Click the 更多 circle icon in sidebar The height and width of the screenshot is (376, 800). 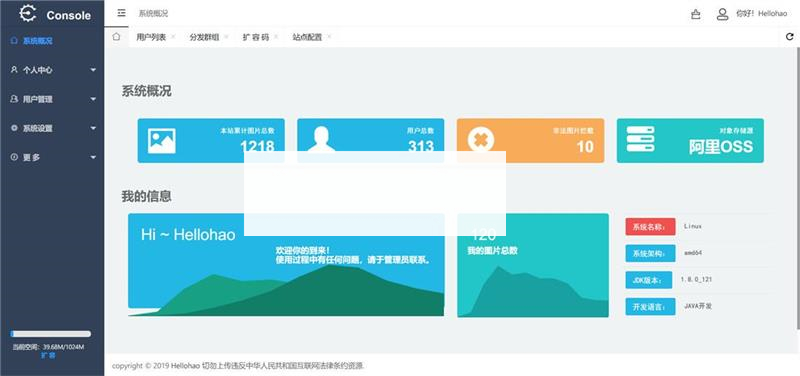(x=14, y=157)
